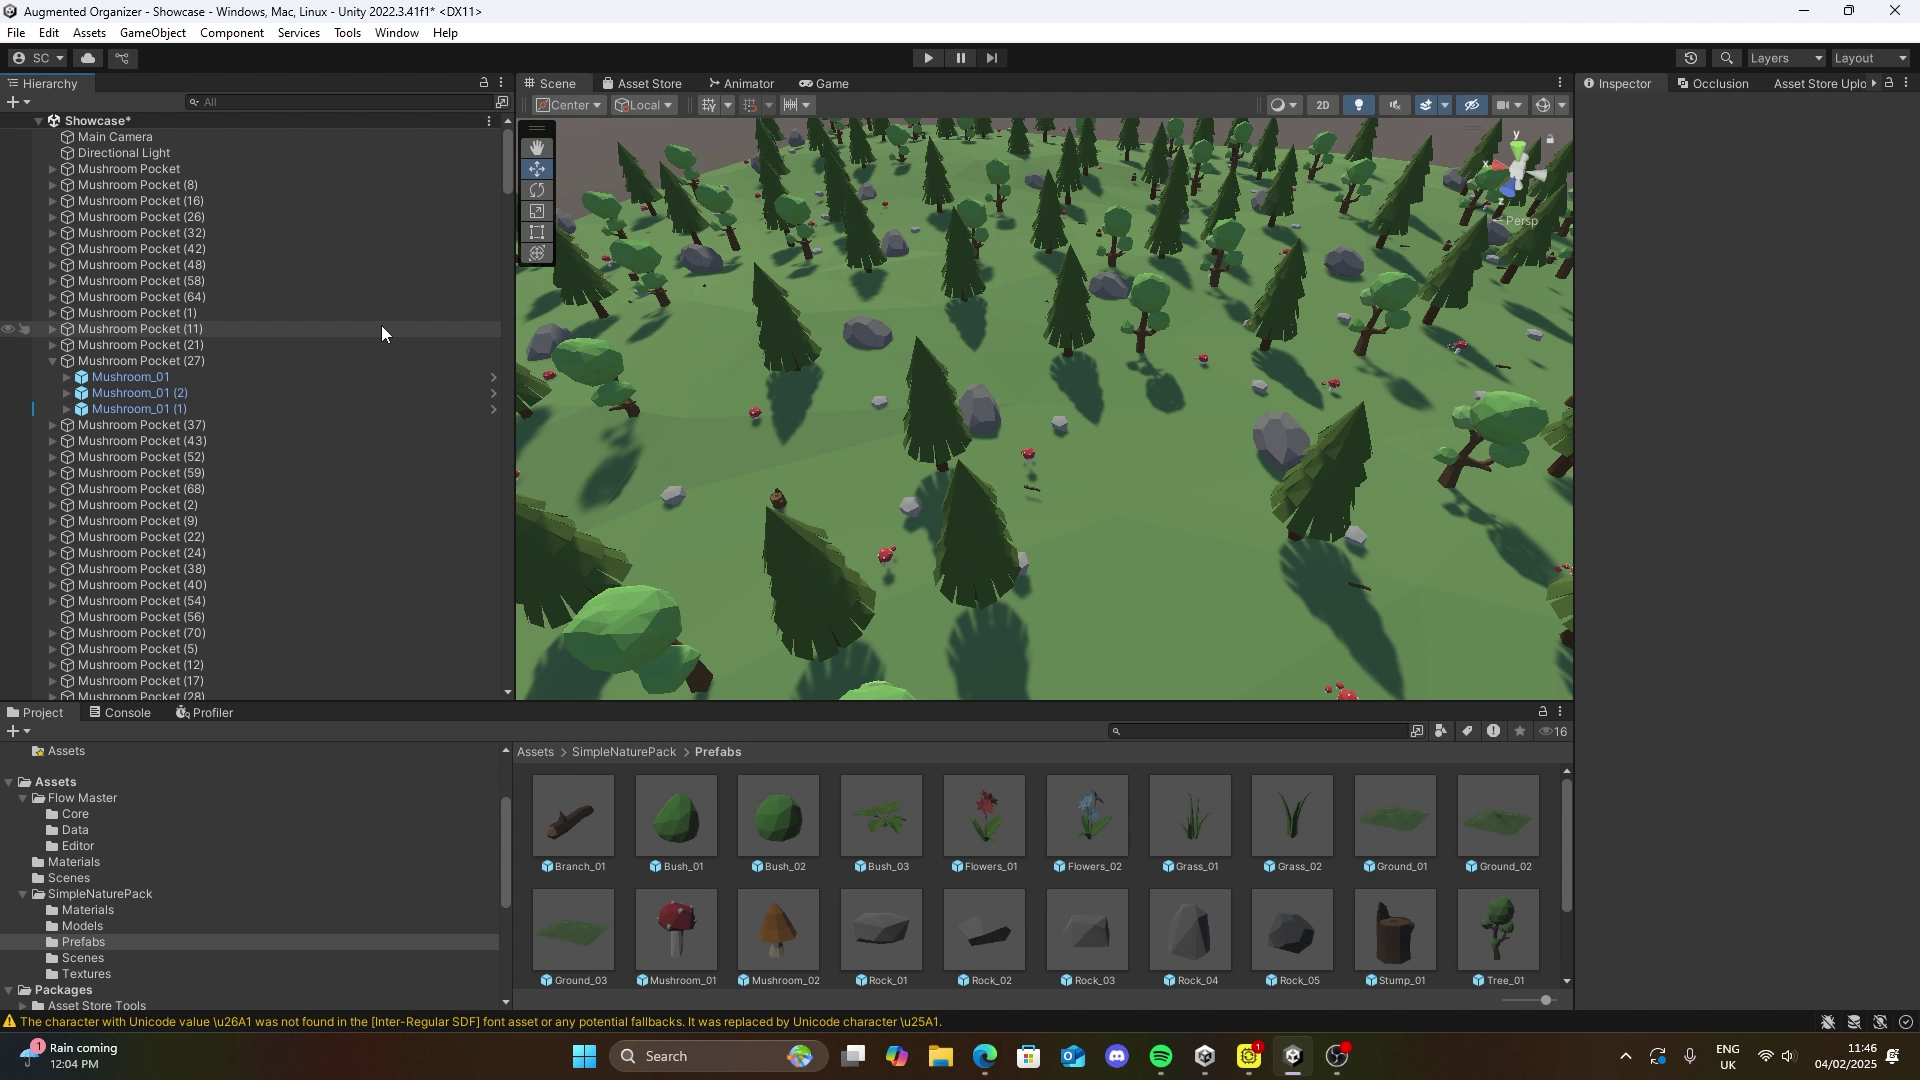
Task: Collapse SimpleNaturePack folder in Project
Action: [x=22, y=894]
